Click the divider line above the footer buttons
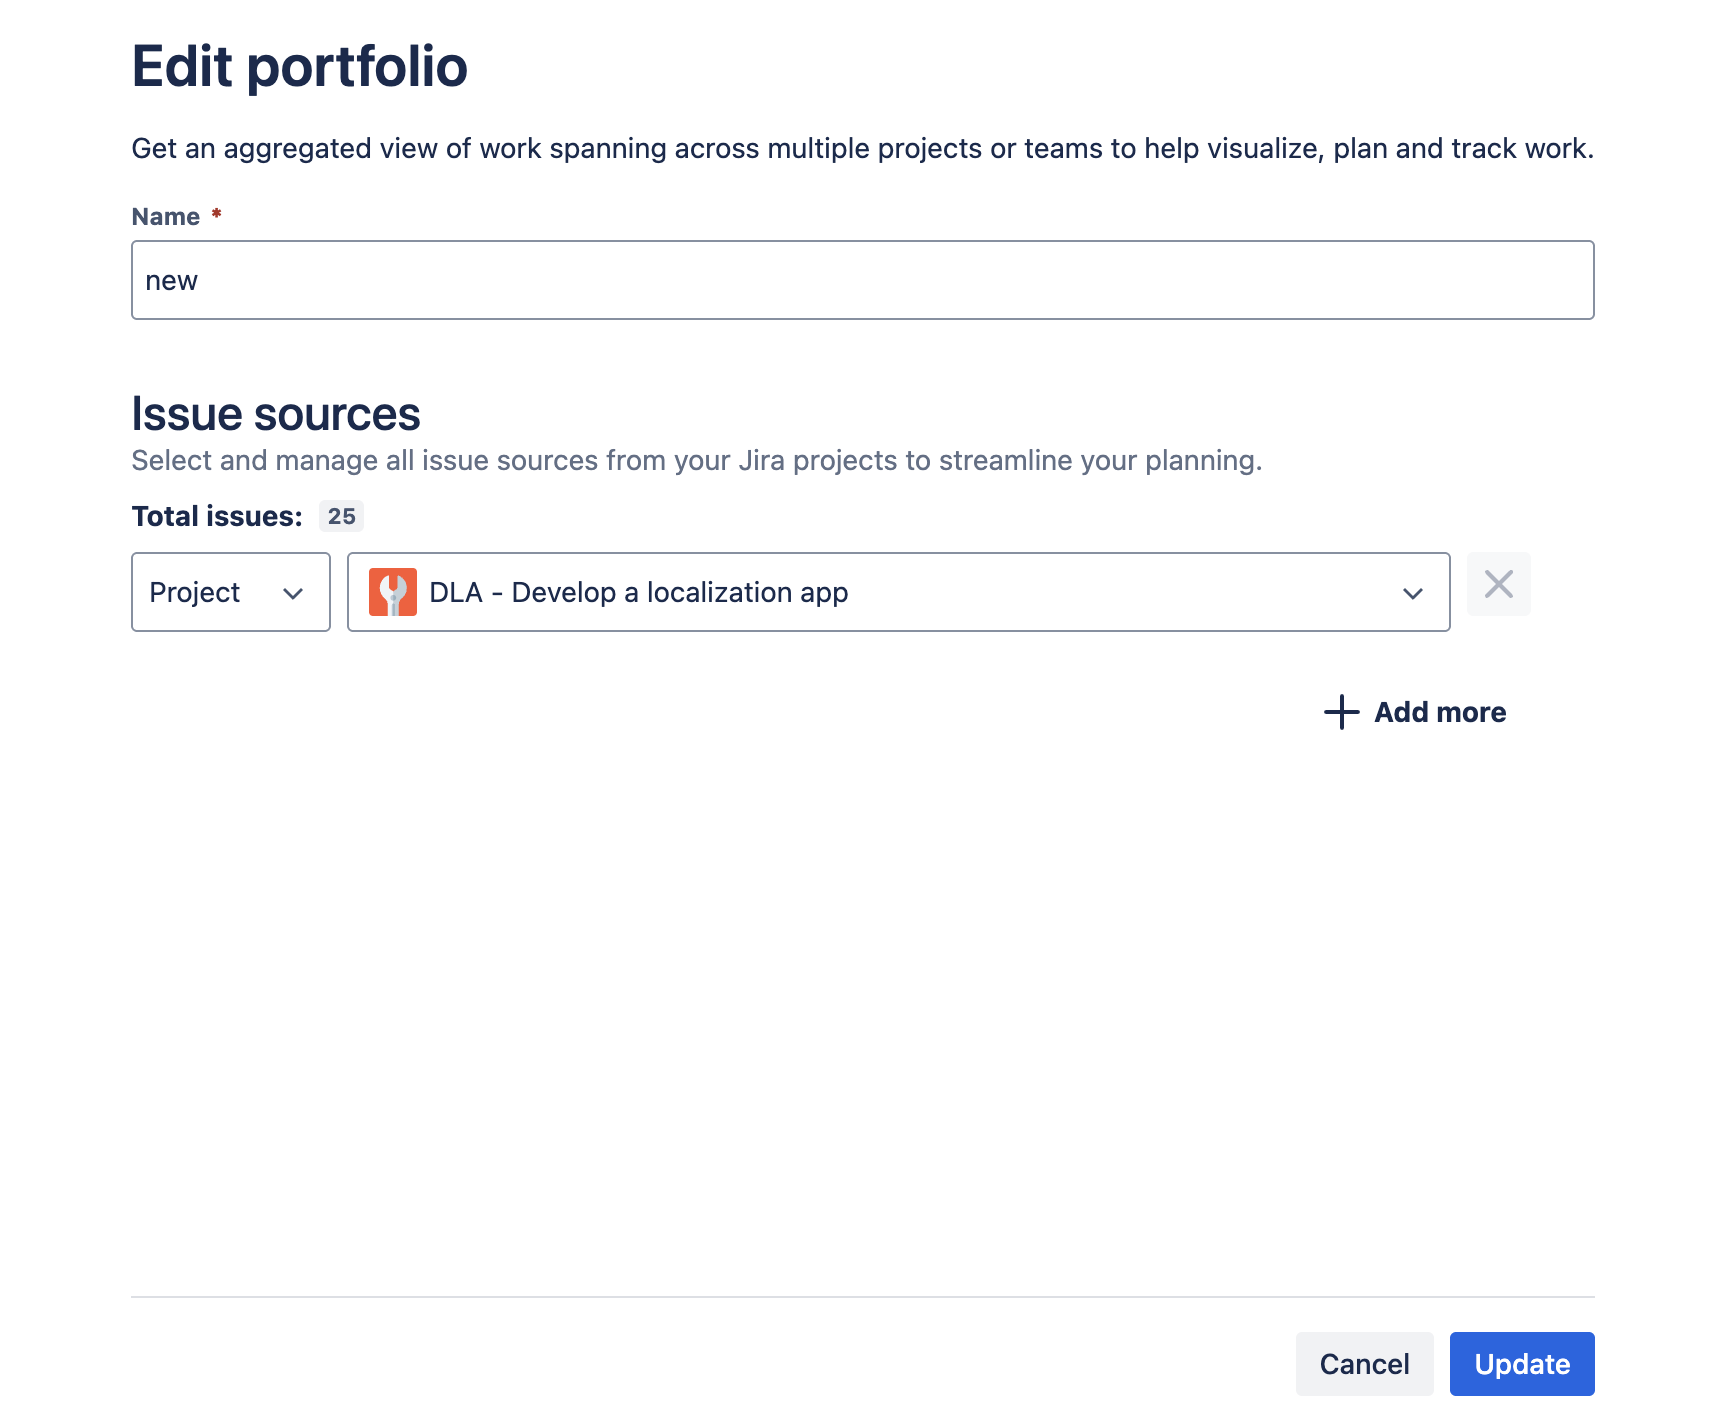The width and height of the screenshot is (1714, 1428). click(x=862, y=1297)
